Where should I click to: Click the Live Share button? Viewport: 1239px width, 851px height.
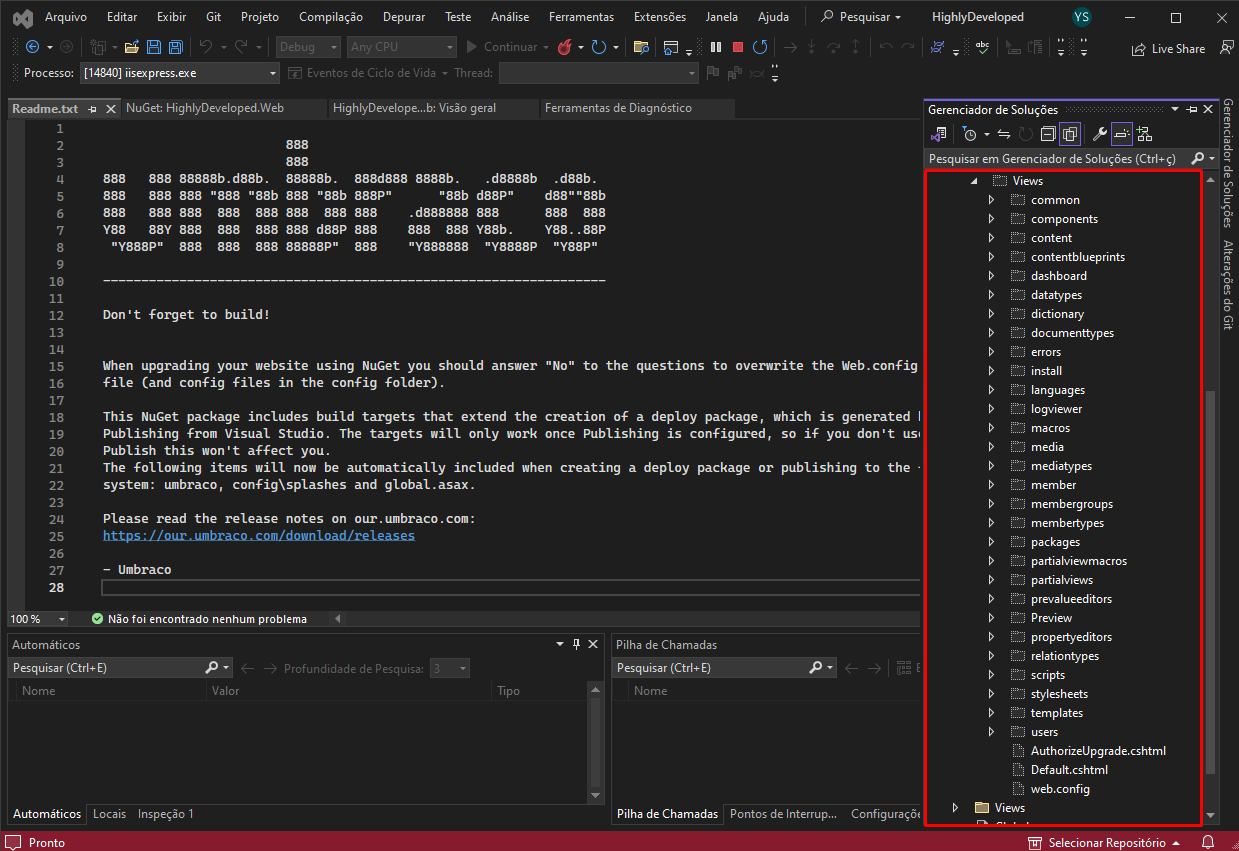(x=1168, y=48)
